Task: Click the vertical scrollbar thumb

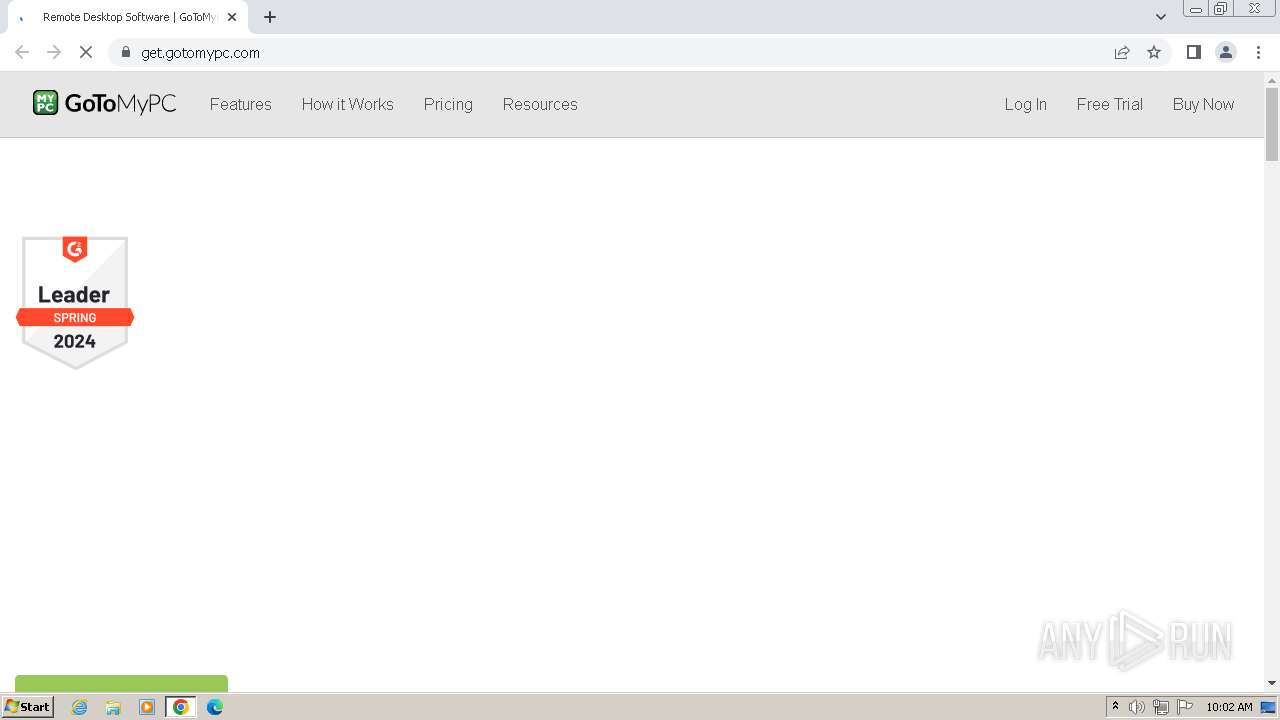Action: pos(1272,124)
